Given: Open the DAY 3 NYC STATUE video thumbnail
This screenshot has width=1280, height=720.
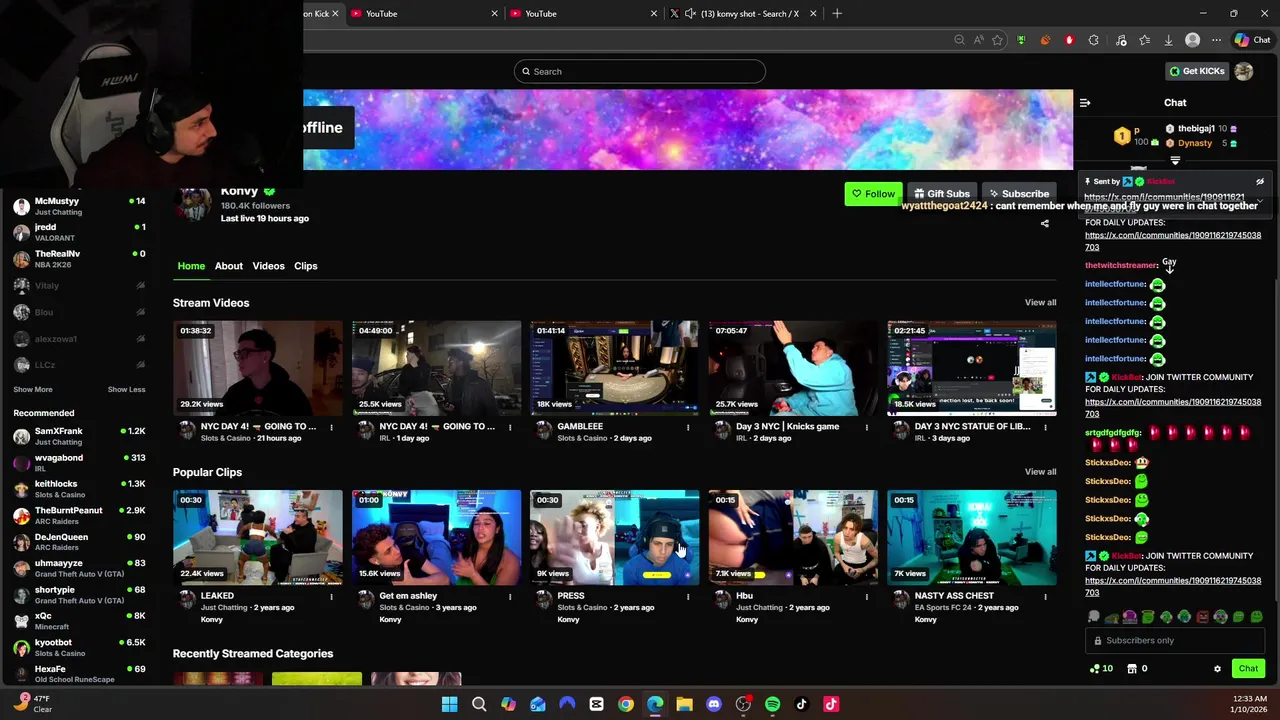Looking at the screenshot, I should (x=971, y=368).
